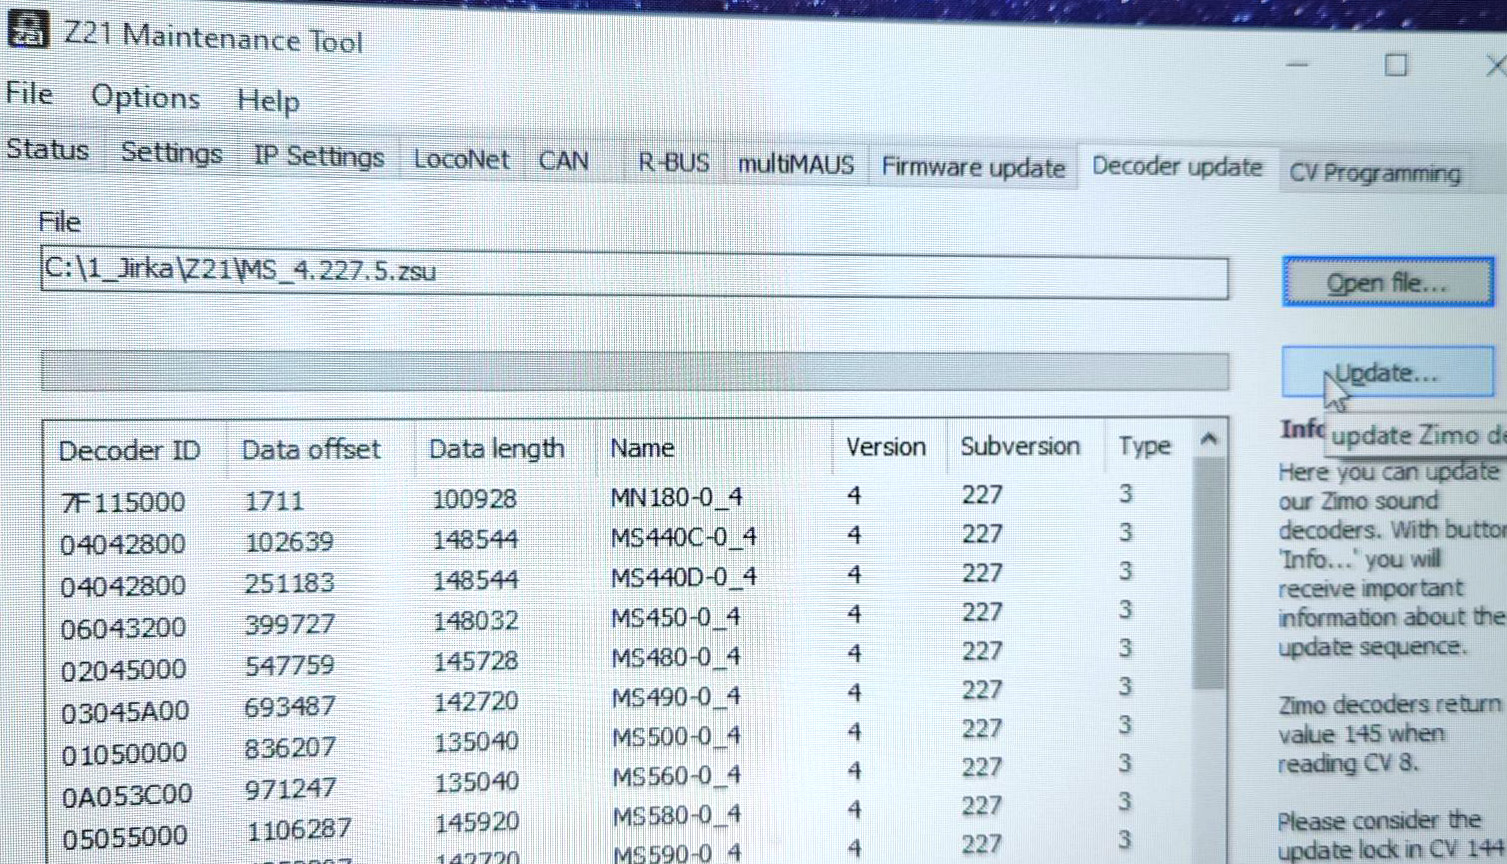
Task: Select the MN180-0_4 name cell
Action: pyautogui.click(x=676, y=497)
